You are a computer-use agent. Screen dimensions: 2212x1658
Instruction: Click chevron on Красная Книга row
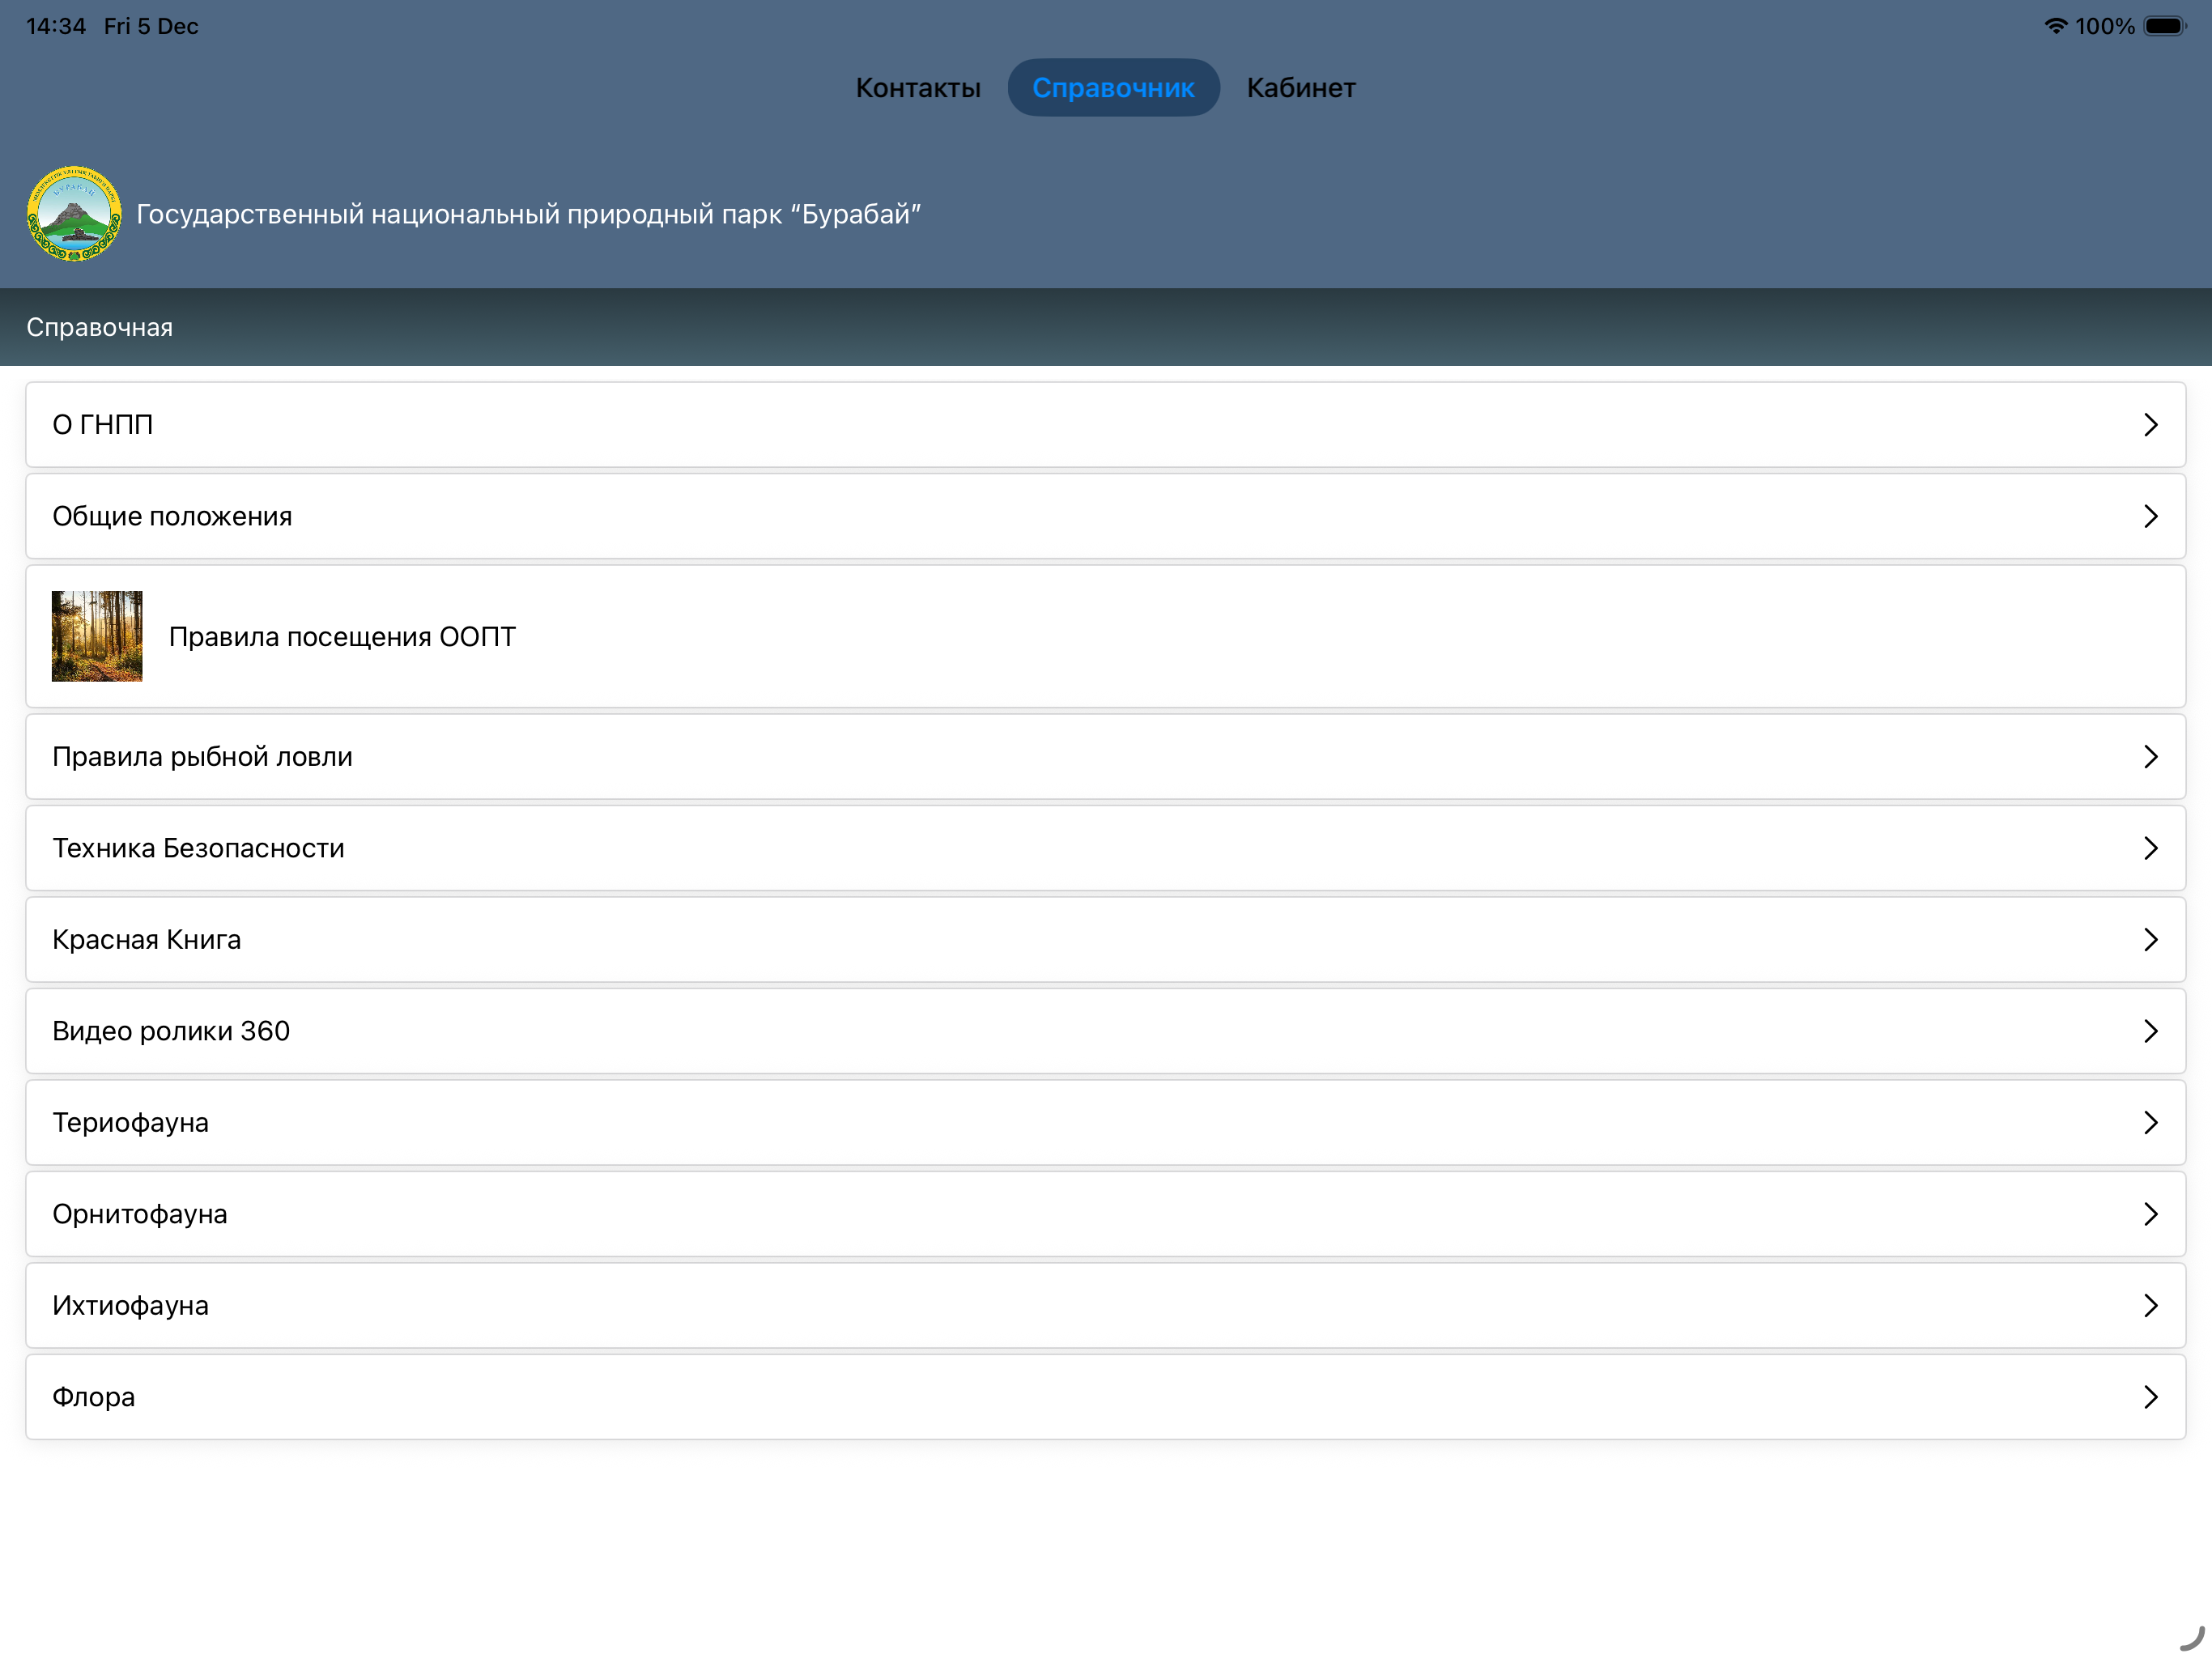2151,940
